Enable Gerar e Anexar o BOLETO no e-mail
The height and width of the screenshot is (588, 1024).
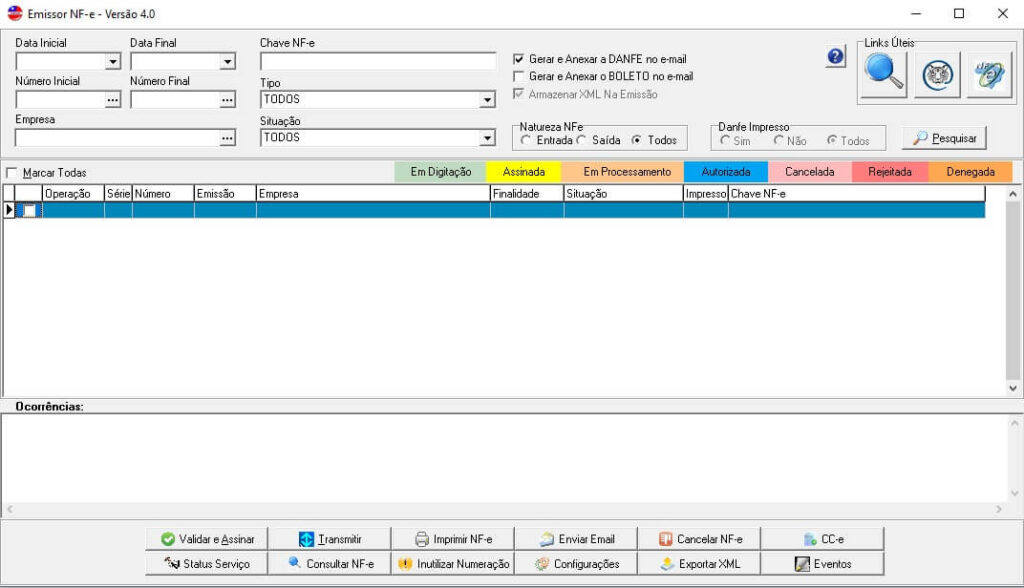click(519, 76)
